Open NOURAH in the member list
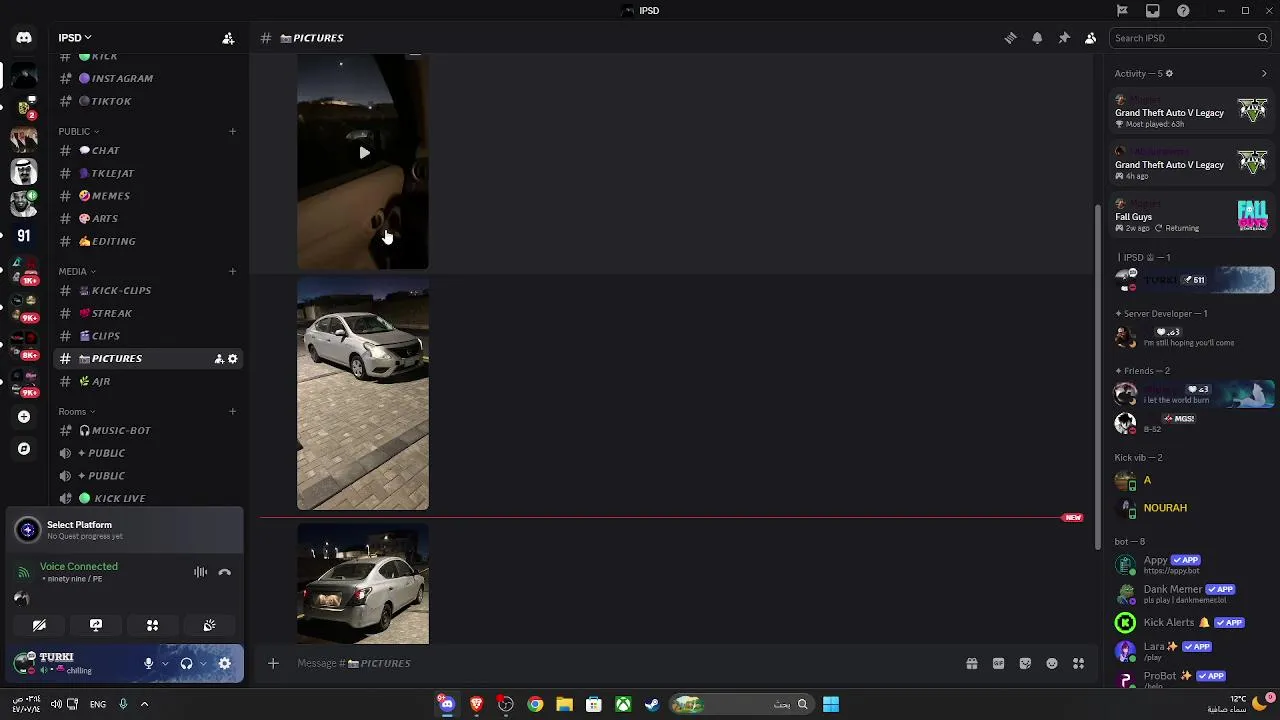Image resolution: width=1280 pixels, height=720 pixels. pos(1165,508)
